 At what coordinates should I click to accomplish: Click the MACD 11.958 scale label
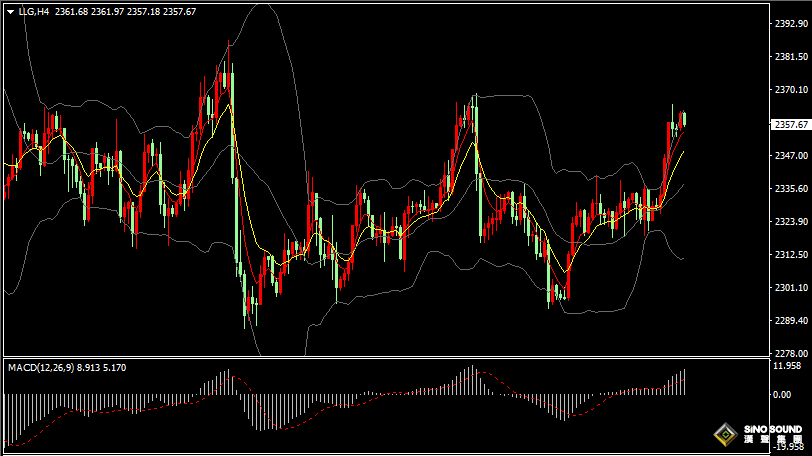pos(787,366)
